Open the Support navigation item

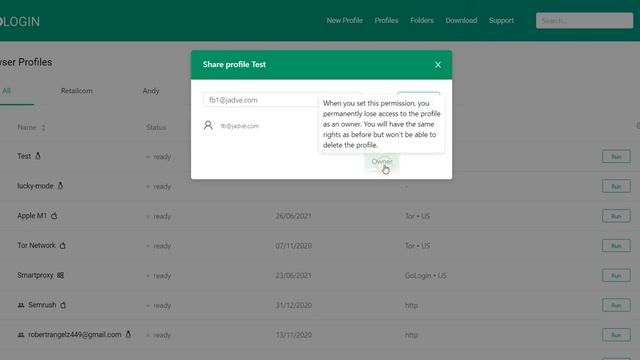tap(501, 20)
